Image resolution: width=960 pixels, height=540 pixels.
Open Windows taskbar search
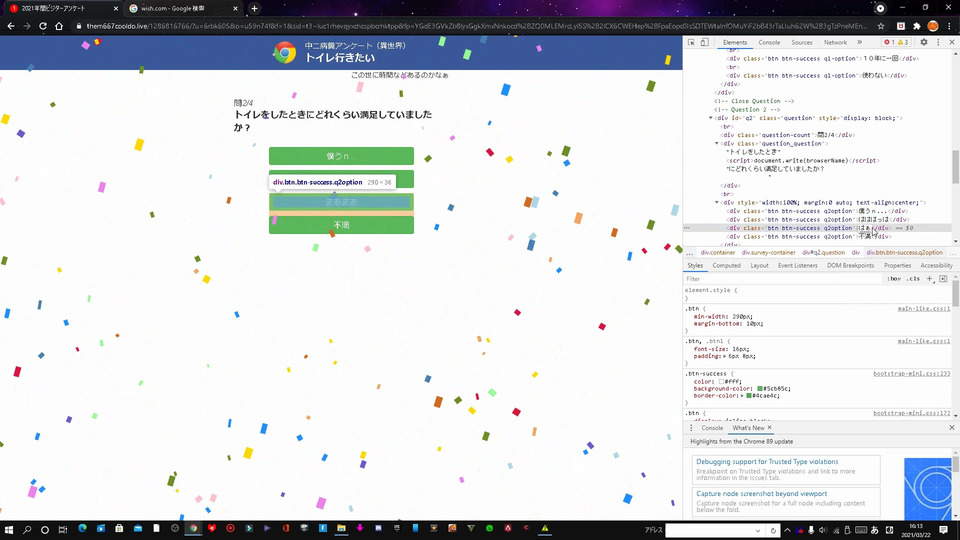pyautogui.click(x=27, y=530)
